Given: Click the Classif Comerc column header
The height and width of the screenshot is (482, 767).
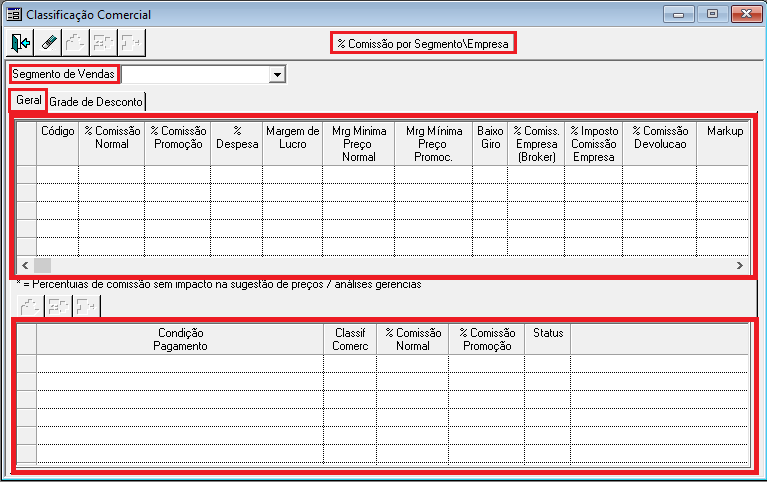Looking at the screenshot, I should click(350, 339).
